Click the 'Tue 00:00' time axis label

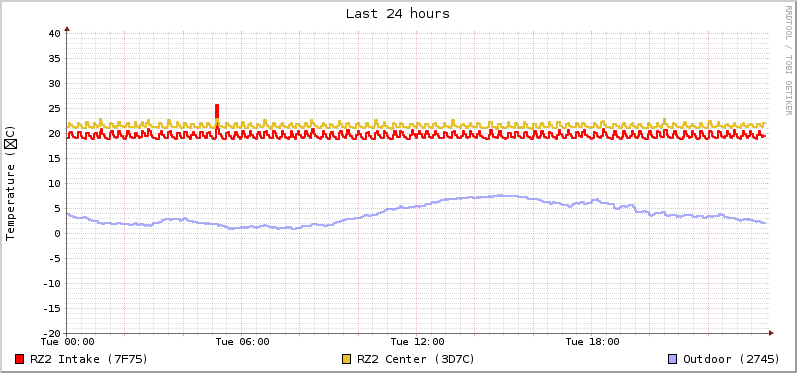pos(68,341)
